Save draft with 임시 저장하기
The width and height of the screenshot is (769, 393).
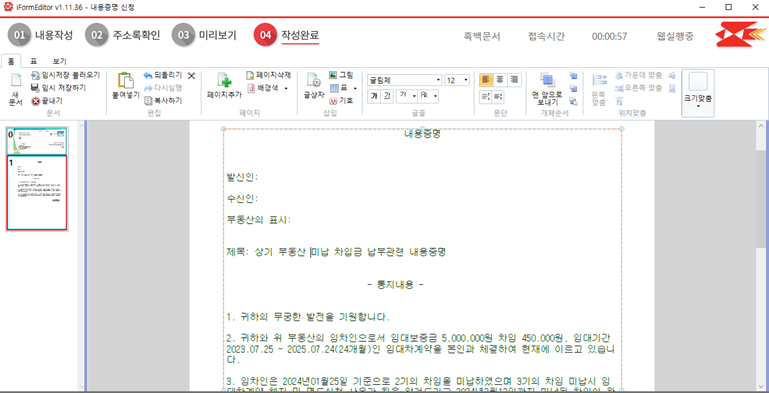pos(58,88)
